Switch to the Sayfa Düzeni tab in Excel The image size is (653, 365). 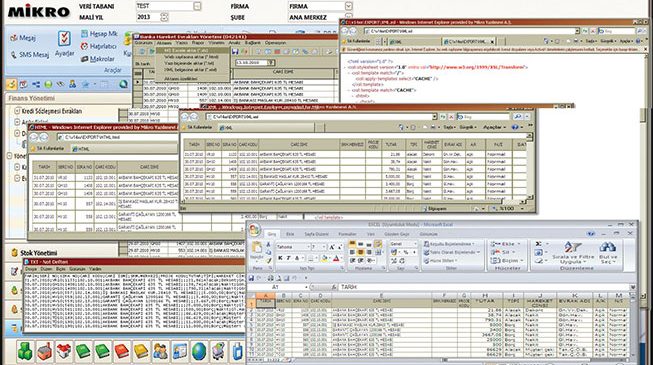(317, 234)
